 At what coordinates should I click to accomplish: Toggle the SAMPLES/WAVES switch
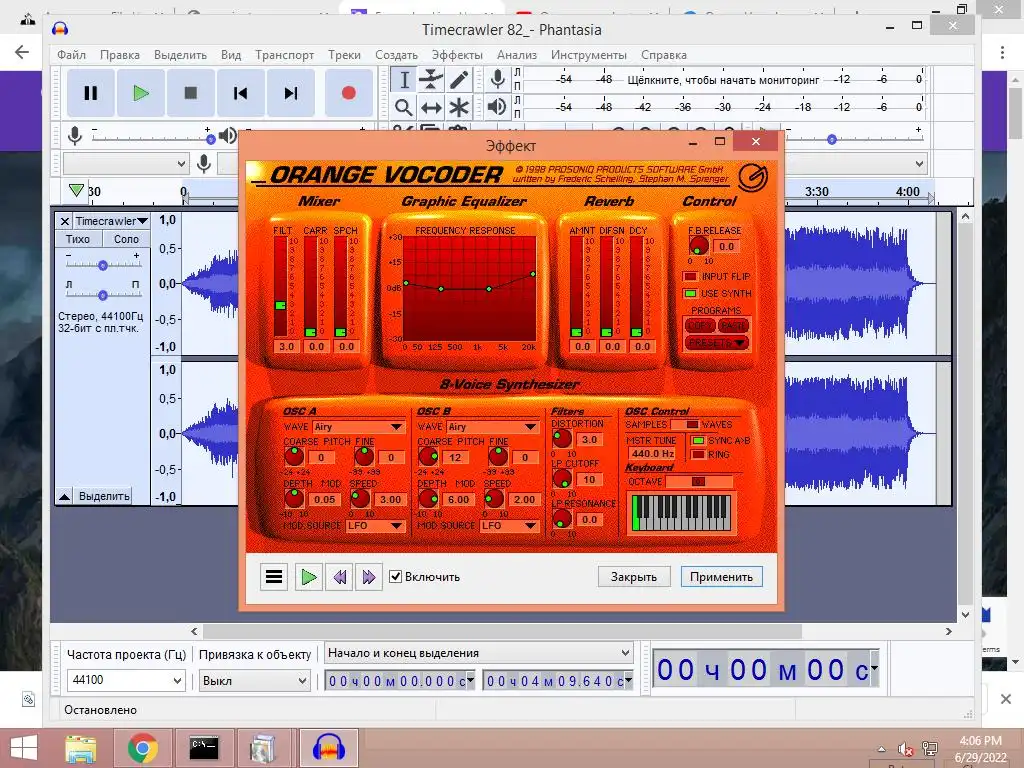coord(685,424)
